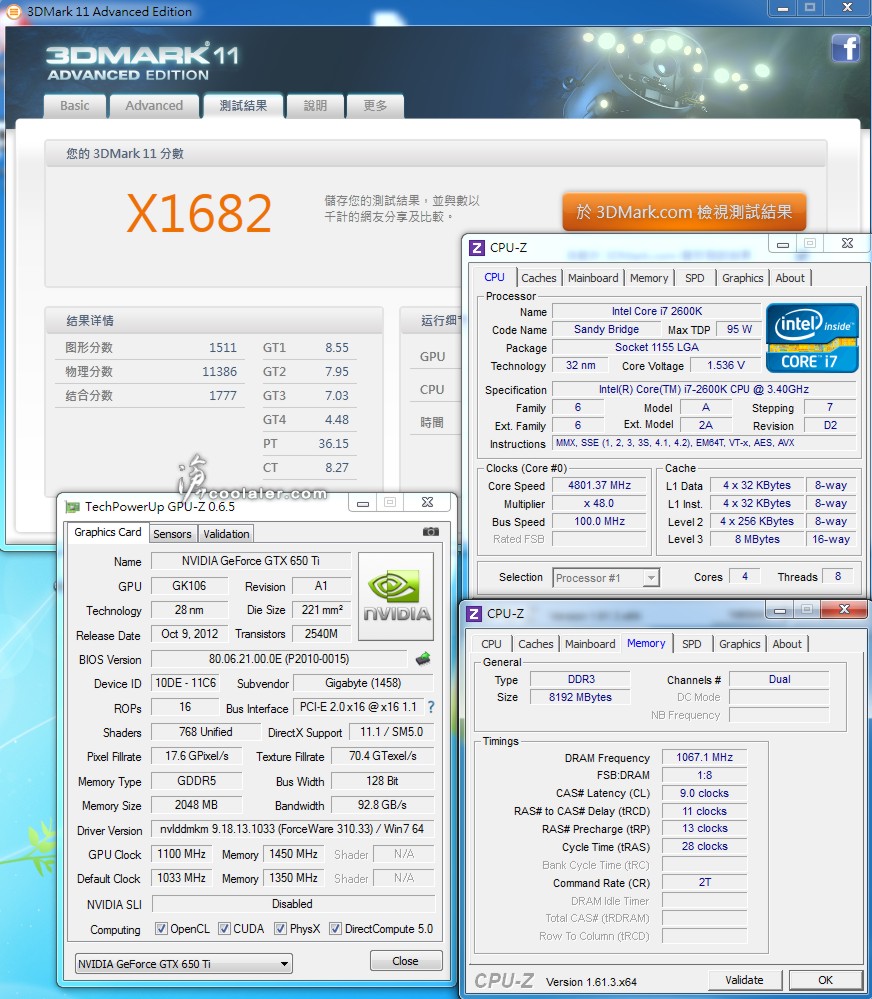Toggle the CUDA checkbox

coord(224,928)
